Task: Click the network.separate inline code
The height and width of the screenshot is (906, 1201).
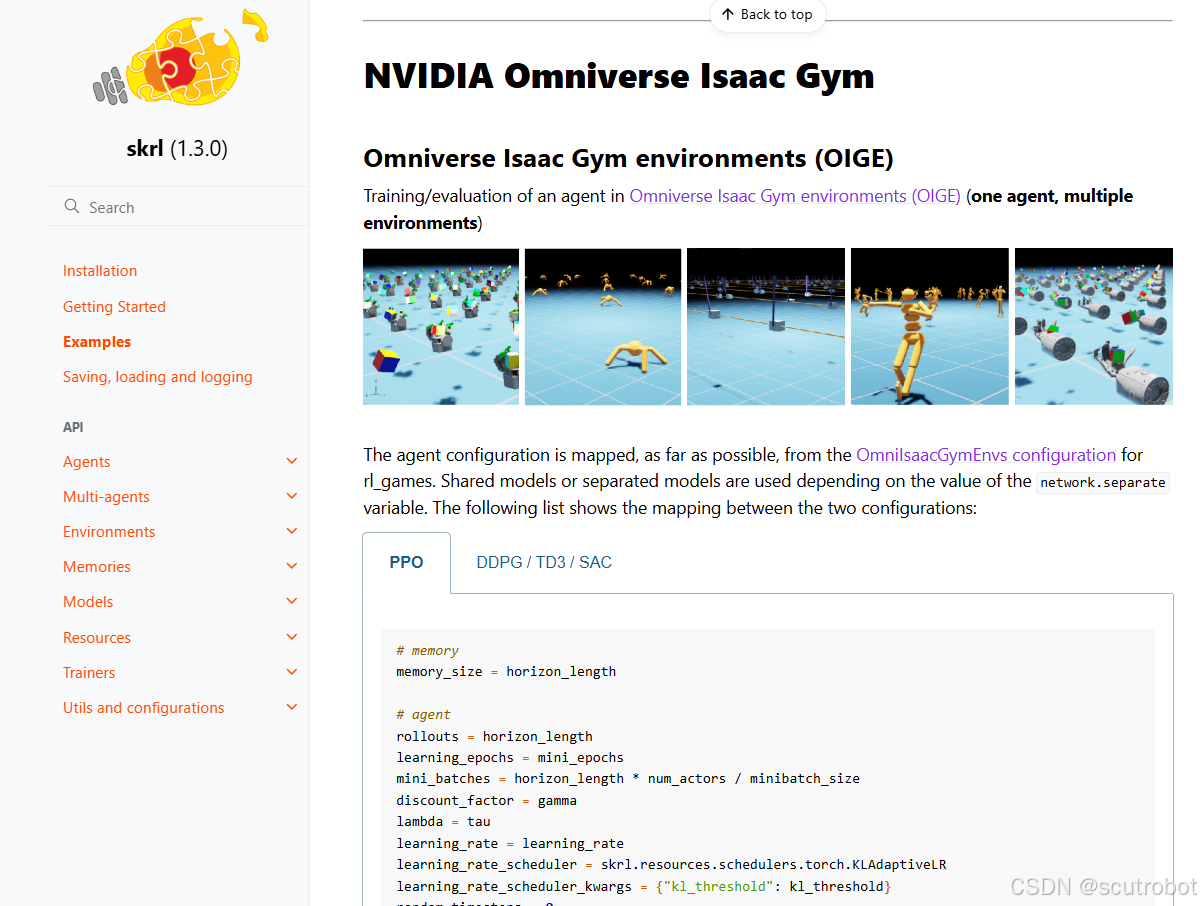Action: pos(1103,483)
